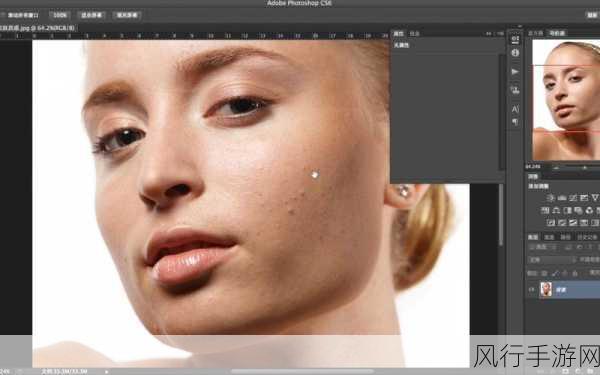Viewport: 600px width, 375px height.
Task: Click the Background layer thumbnail
Action: click(x=546, y=289)
